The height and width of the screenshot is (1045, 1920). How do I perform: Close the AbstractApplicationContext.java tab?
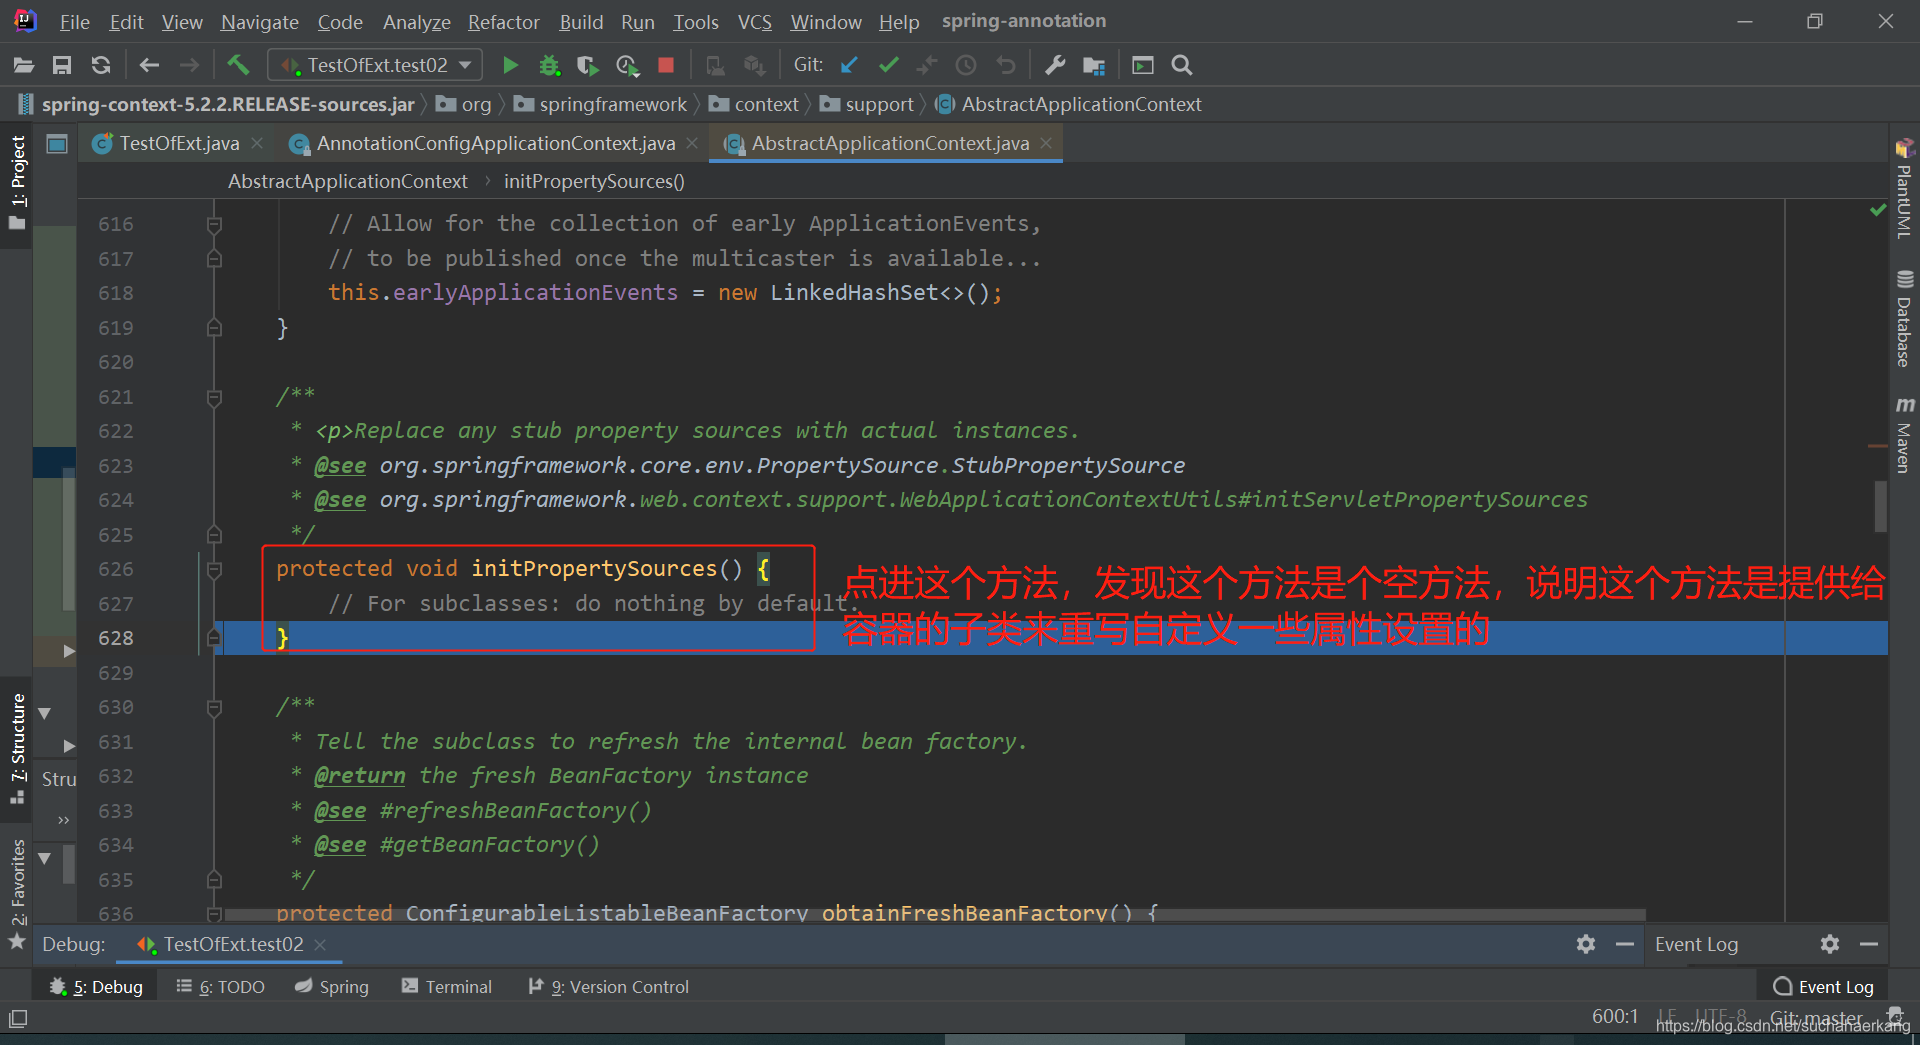[x=1046, y=143]
